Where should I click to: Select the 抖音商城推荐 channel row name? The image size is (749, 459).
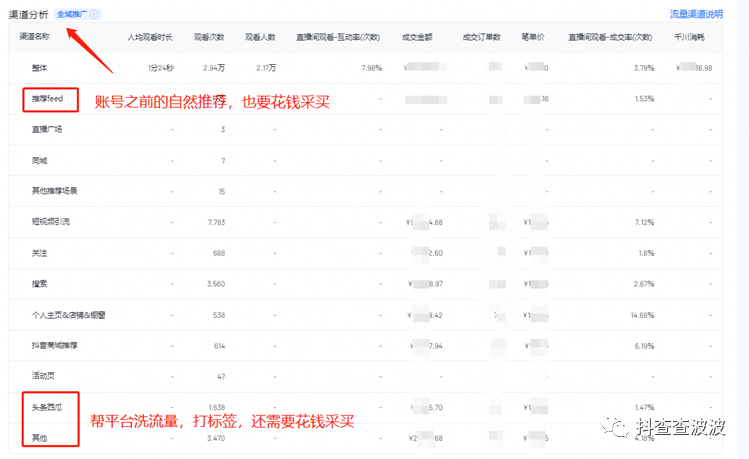[54, 345]
